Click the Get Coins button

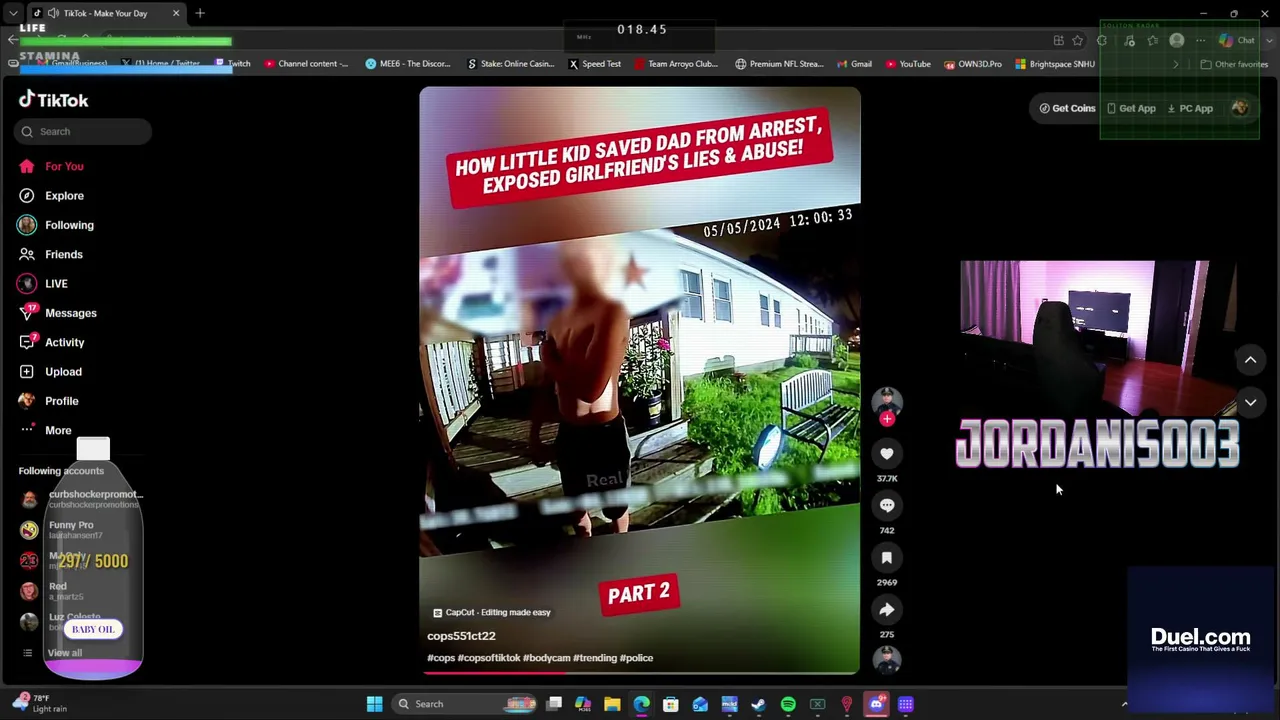click(x=1067, y=108)
